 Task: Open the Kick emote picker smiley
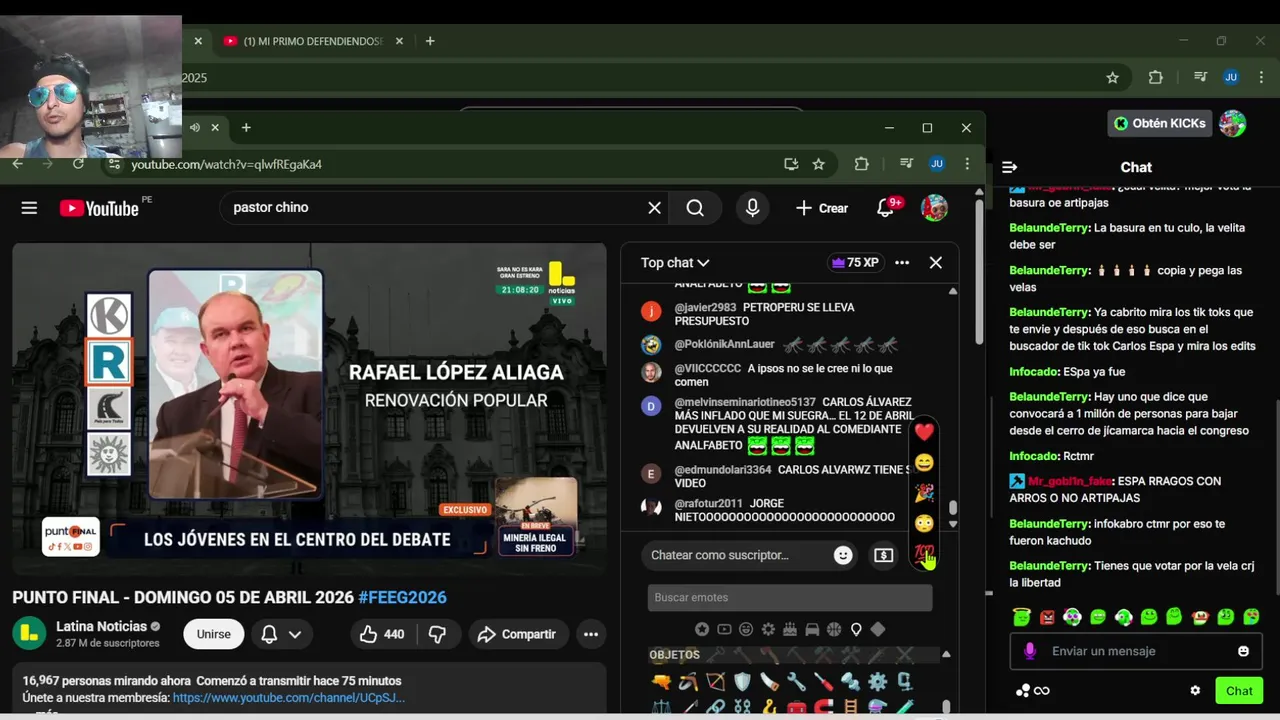click(1243, 651)
